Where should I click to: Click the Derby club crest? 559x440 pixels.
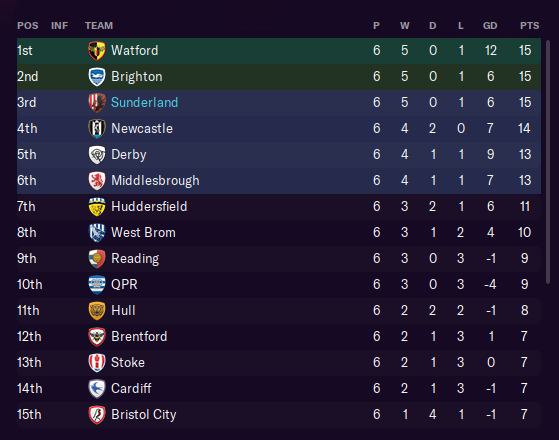pyautogui.click(x=97, y=155)
